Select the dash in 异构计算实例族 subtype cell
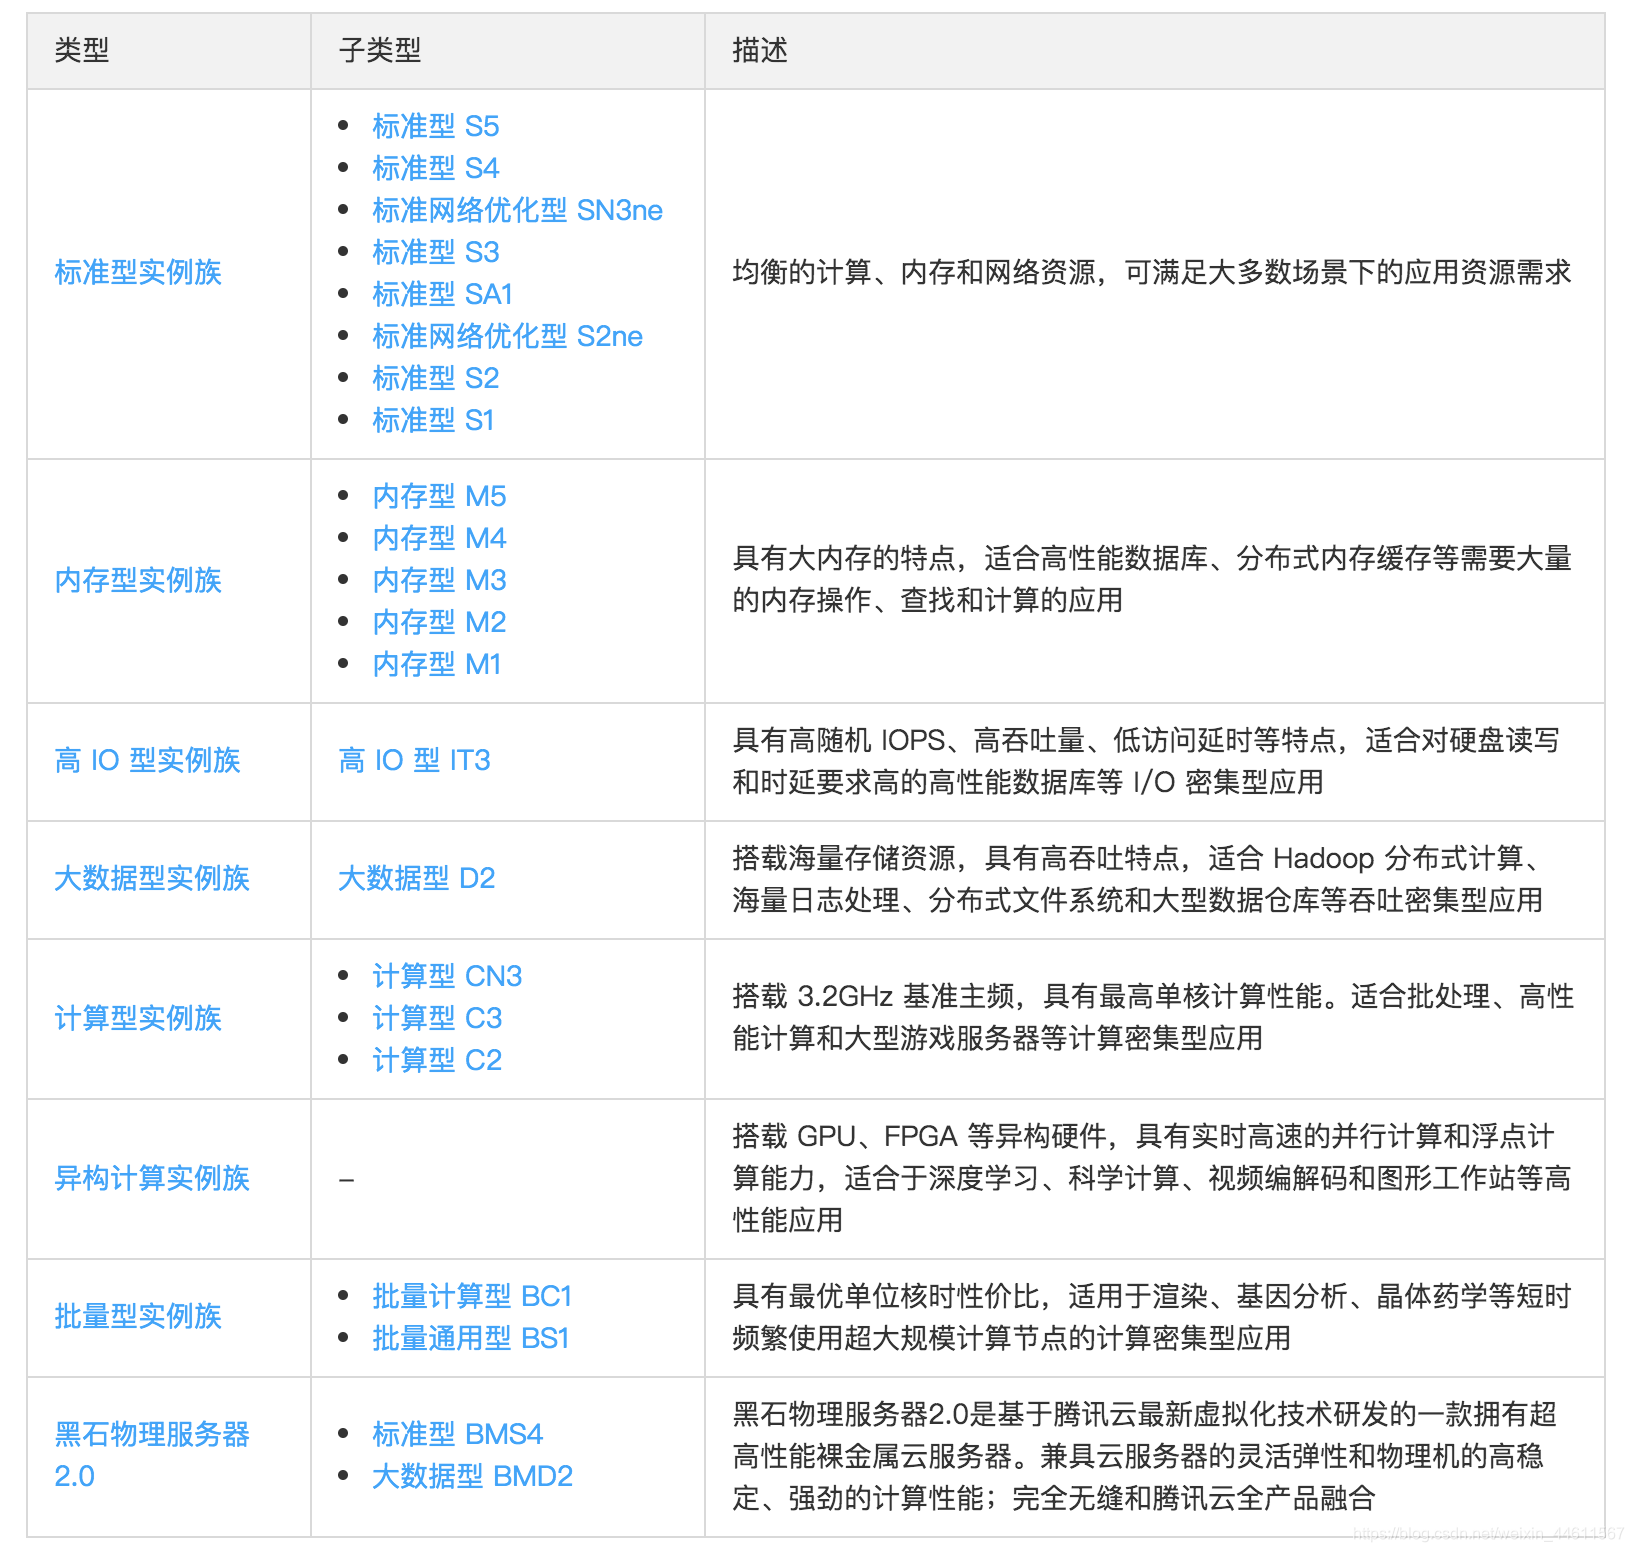 346,1180
